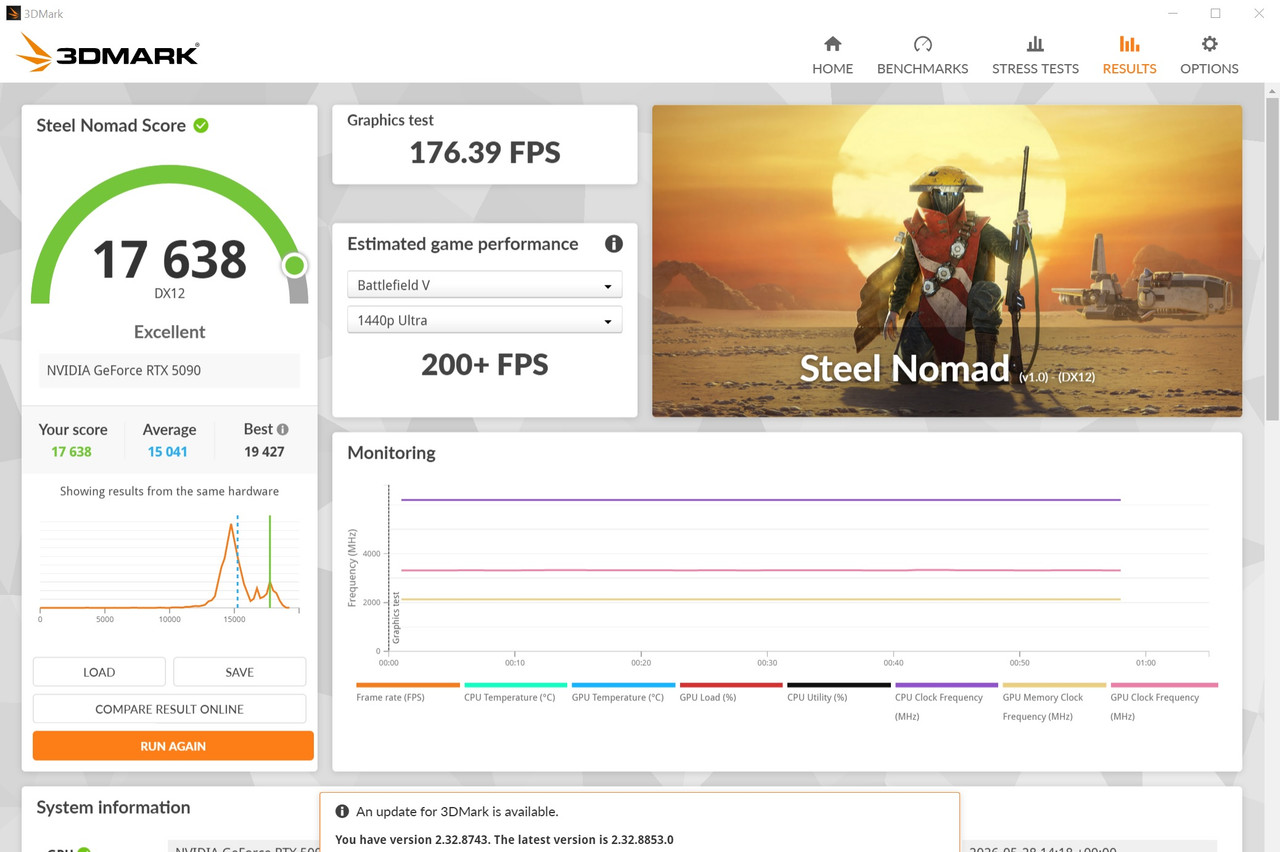1280x852 pixels.
Task: Click the Graphics test label
Action: pos(390,120)
